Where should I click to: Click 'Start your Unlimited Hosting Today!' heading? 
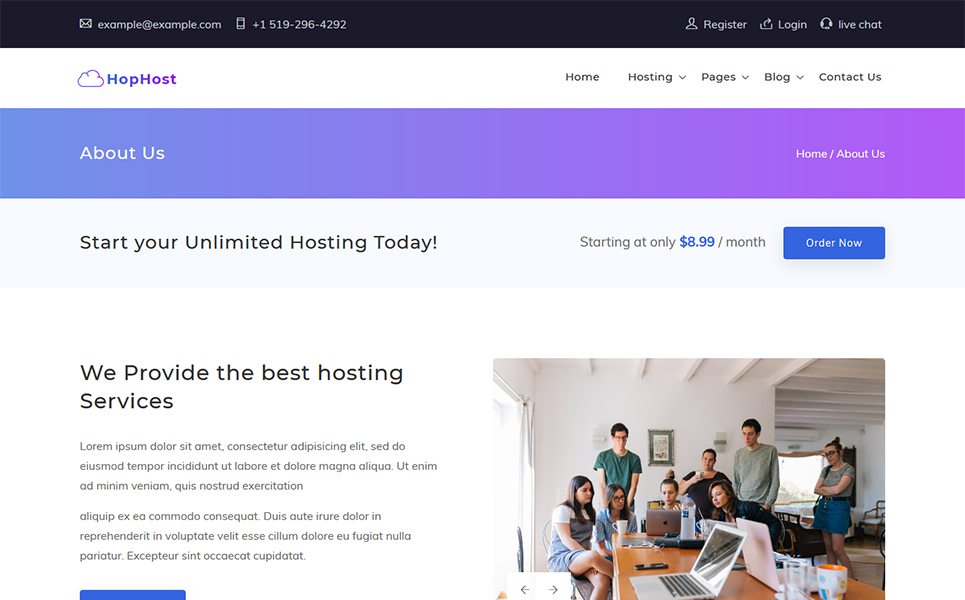point(258,242)
